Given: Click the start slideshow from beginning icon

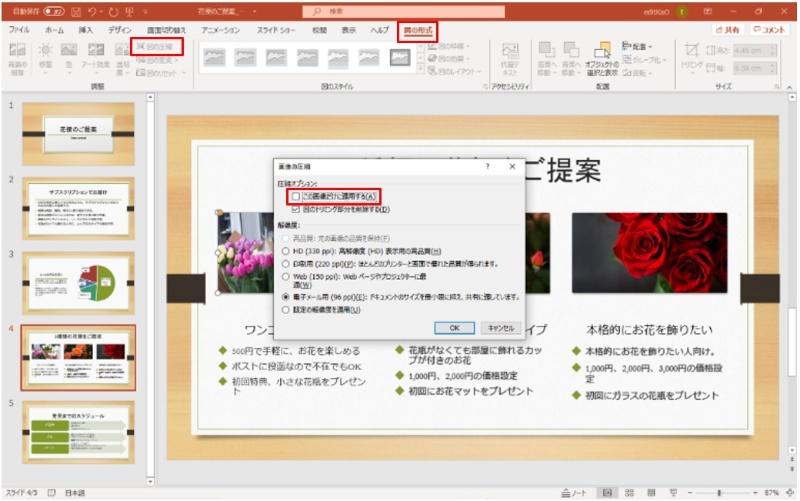Looking at the screenshot, I should click(x=130, y=11).
